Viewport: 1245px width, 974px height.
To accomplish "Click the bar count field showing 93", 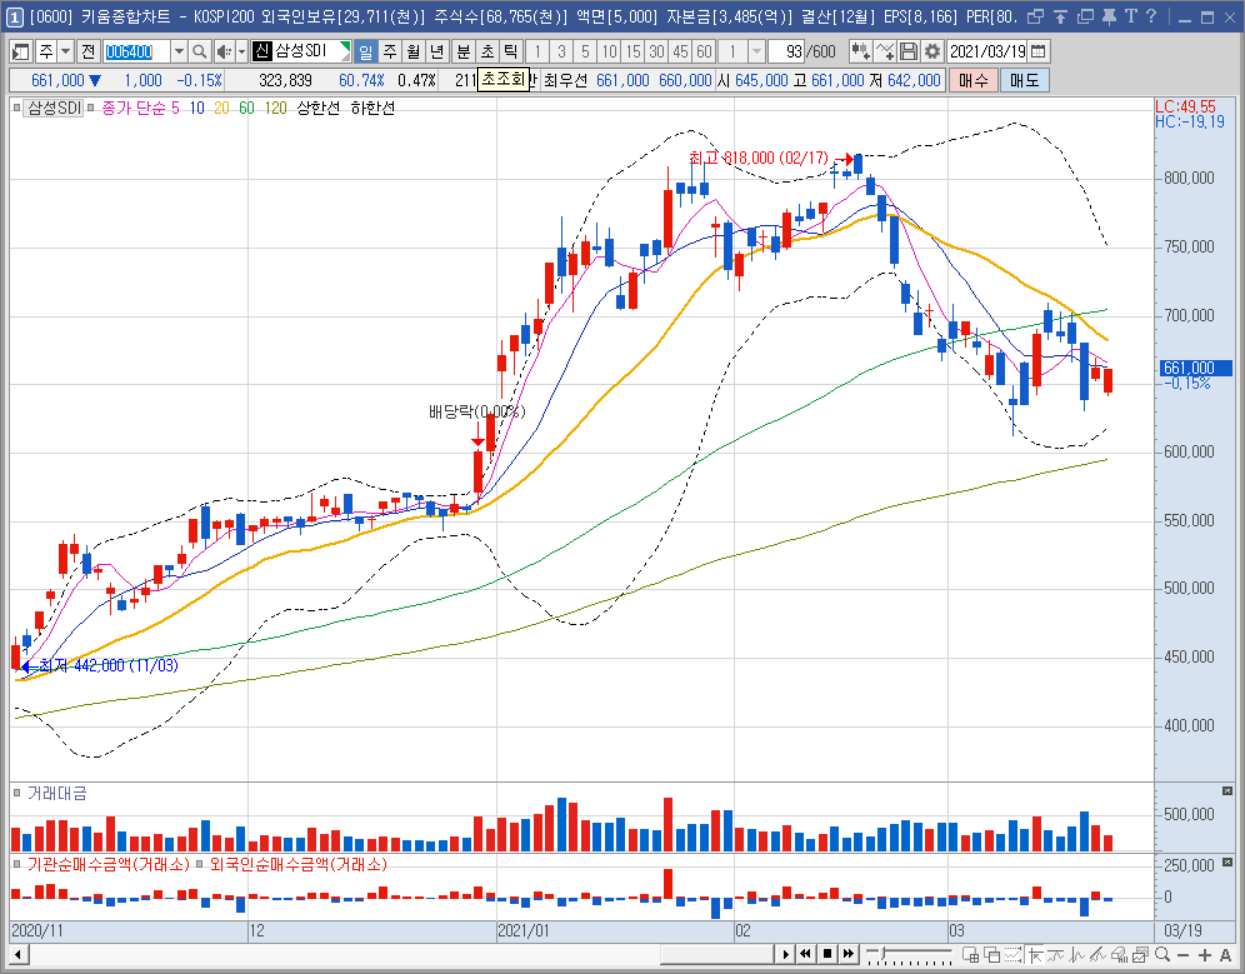I will click(x=787, y=51).
